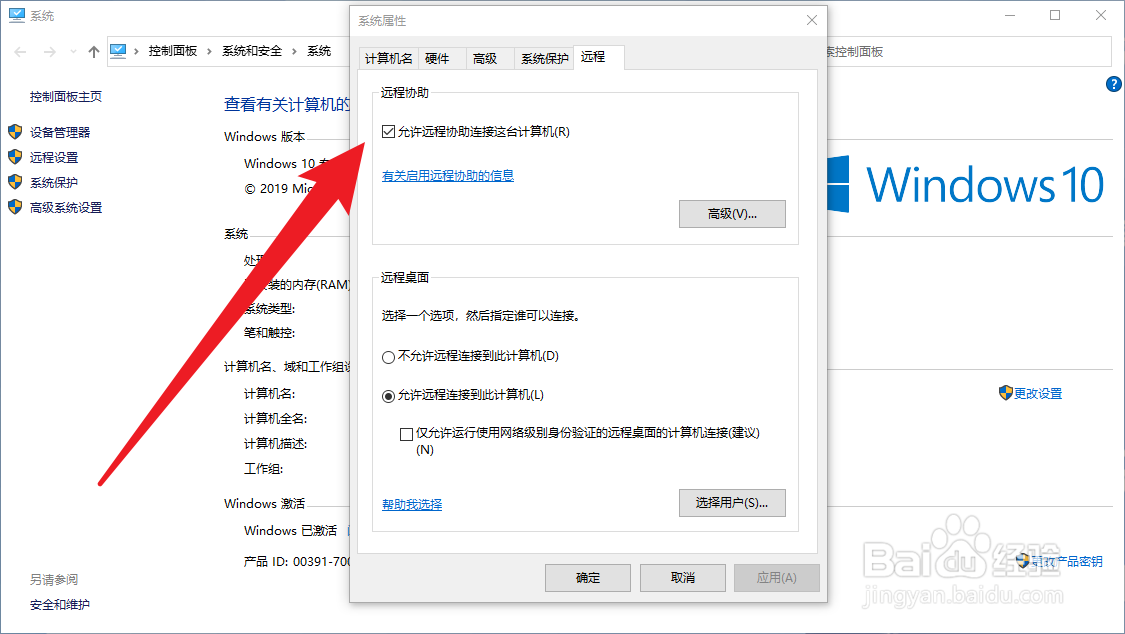Click the shield icon beside 高级系统设置

point(15,207)
